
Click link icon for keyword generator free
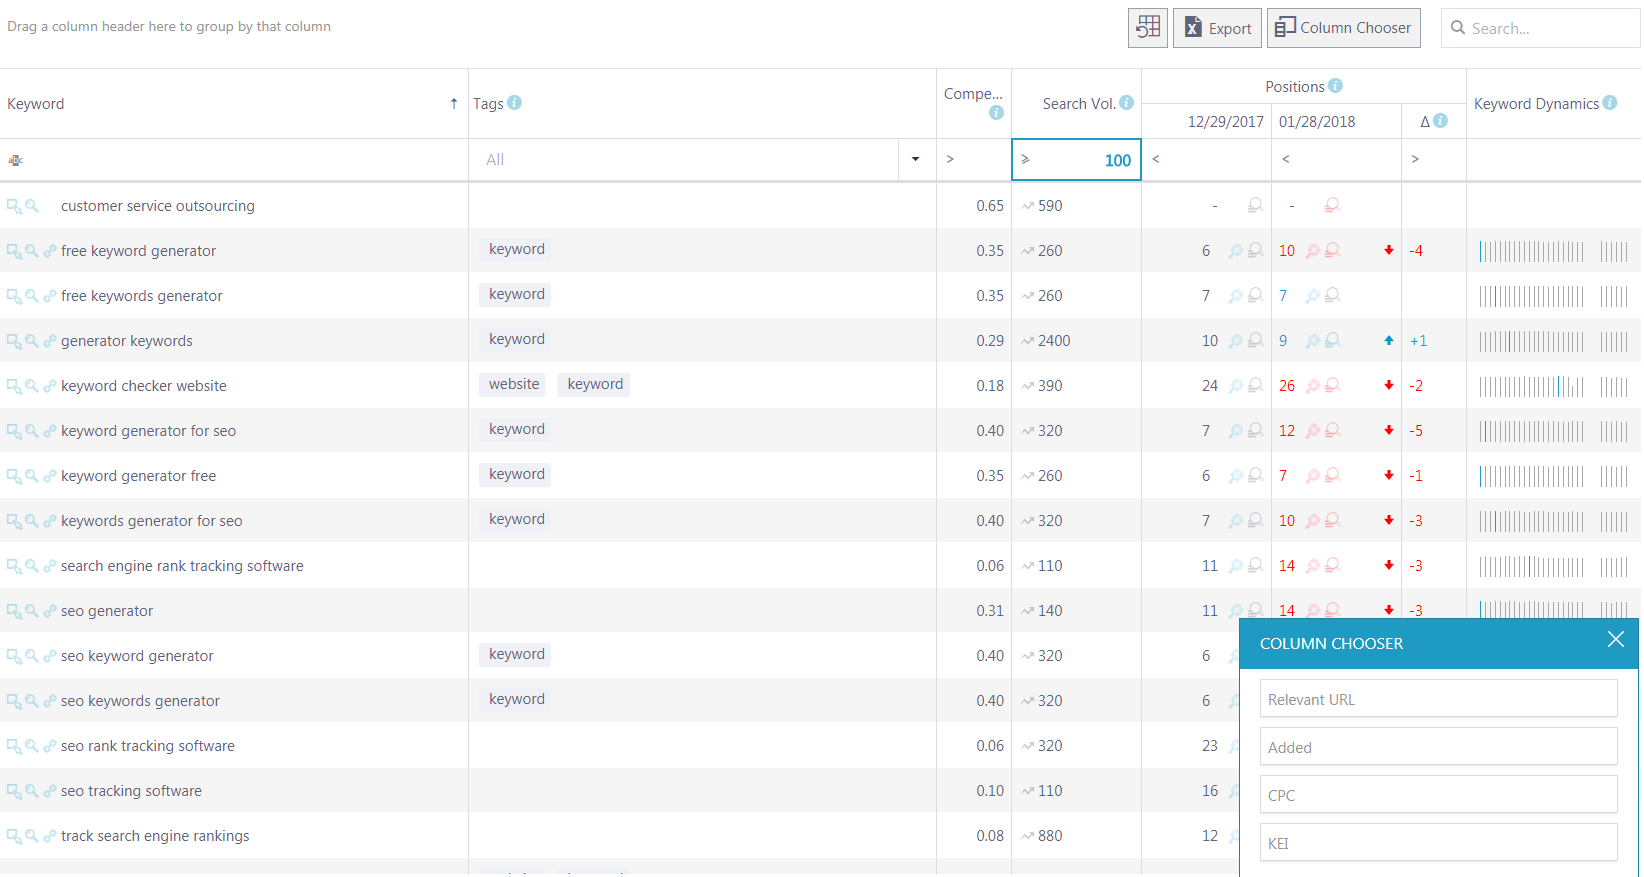(50, 476)
